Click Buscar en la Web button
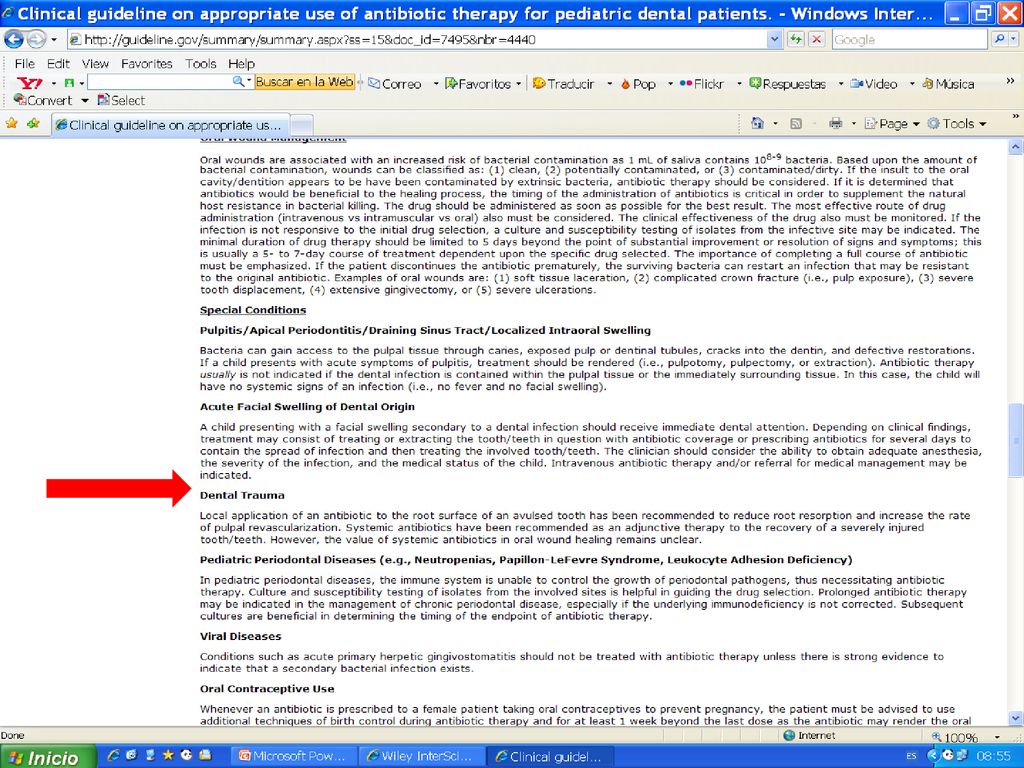Viewport: 1024px width, 768px height. [304, 82]
